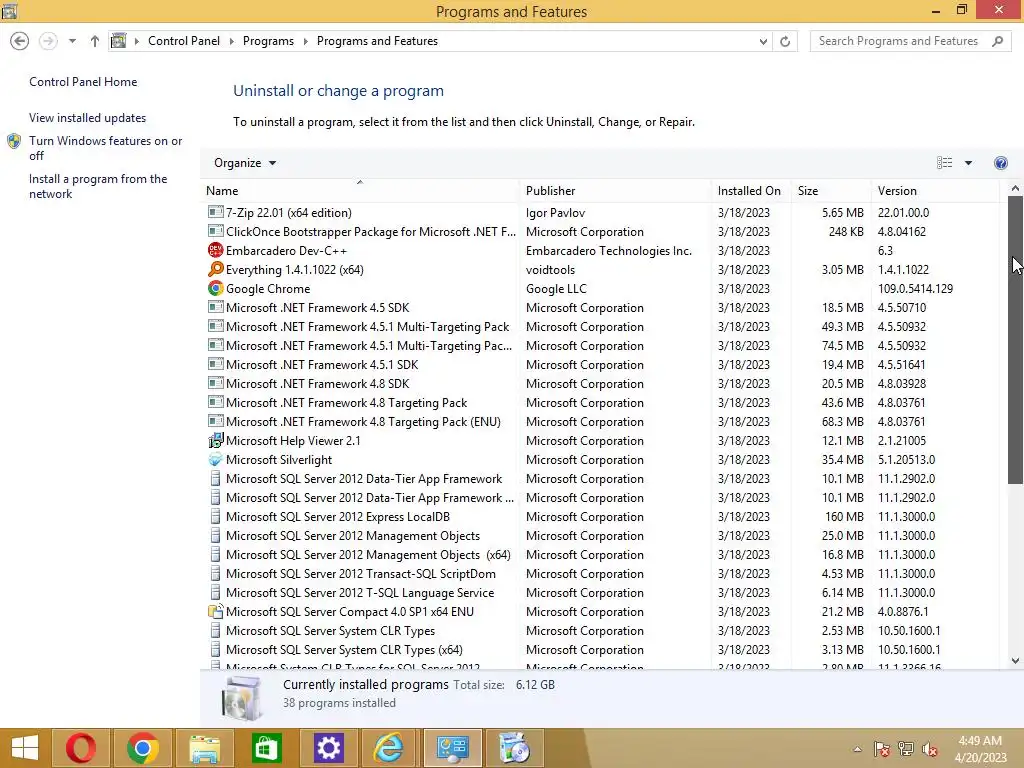
Task: Click the vertical scrollbar thumb
Action: pyautogui.click(x=1015, y=340)
